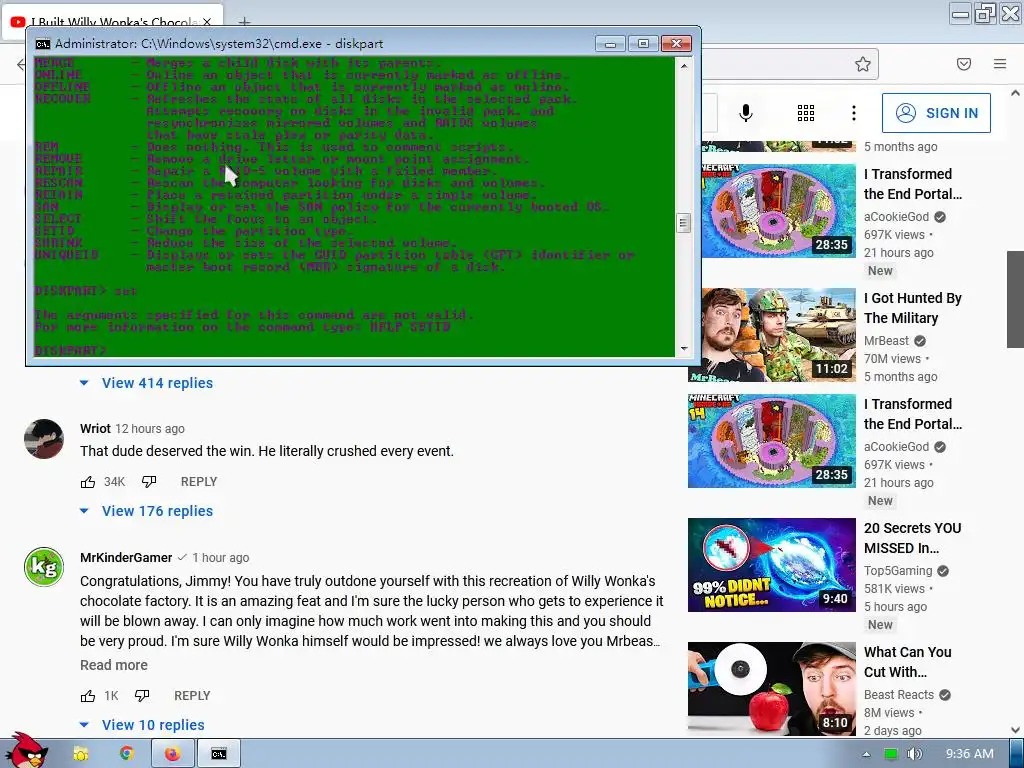1024x768 pixels.
Task: Click the cmd window scrollbar thumb
Action: (684, 223)
